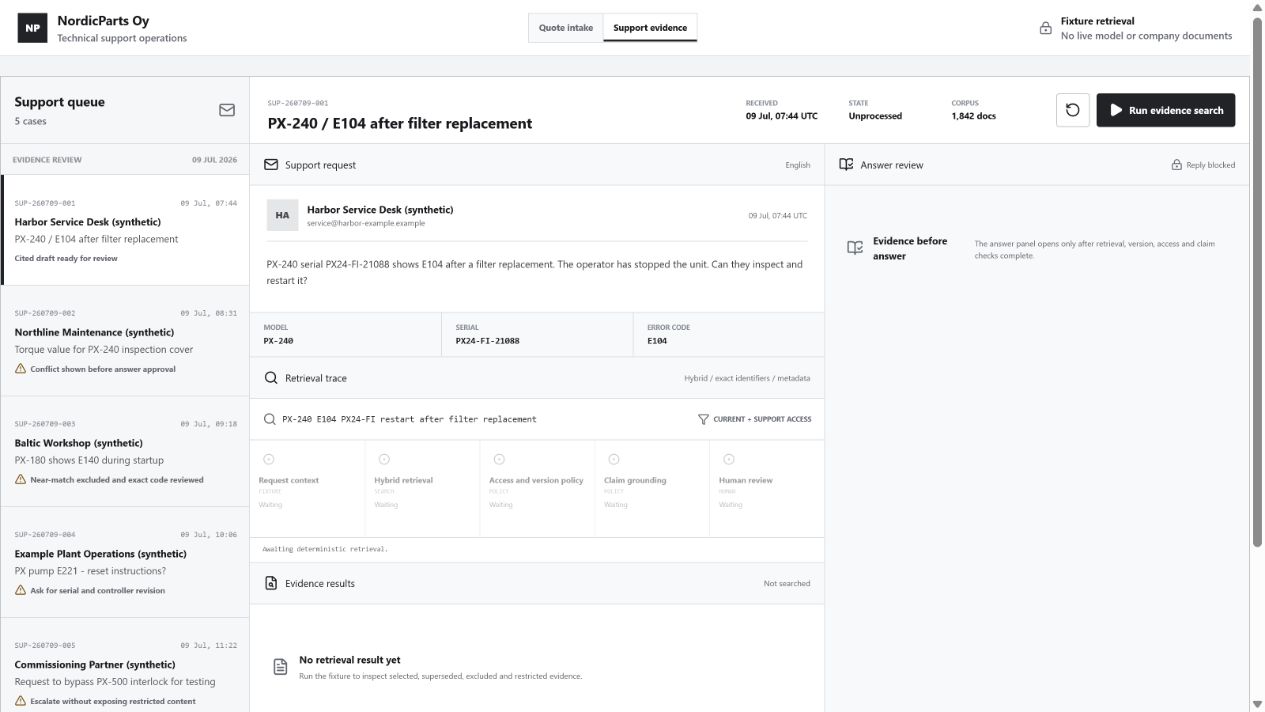This screenshot has width=1265, height=712.
Task: Click warning icon on Northline Maintenance case
Action: click(20, 369)
